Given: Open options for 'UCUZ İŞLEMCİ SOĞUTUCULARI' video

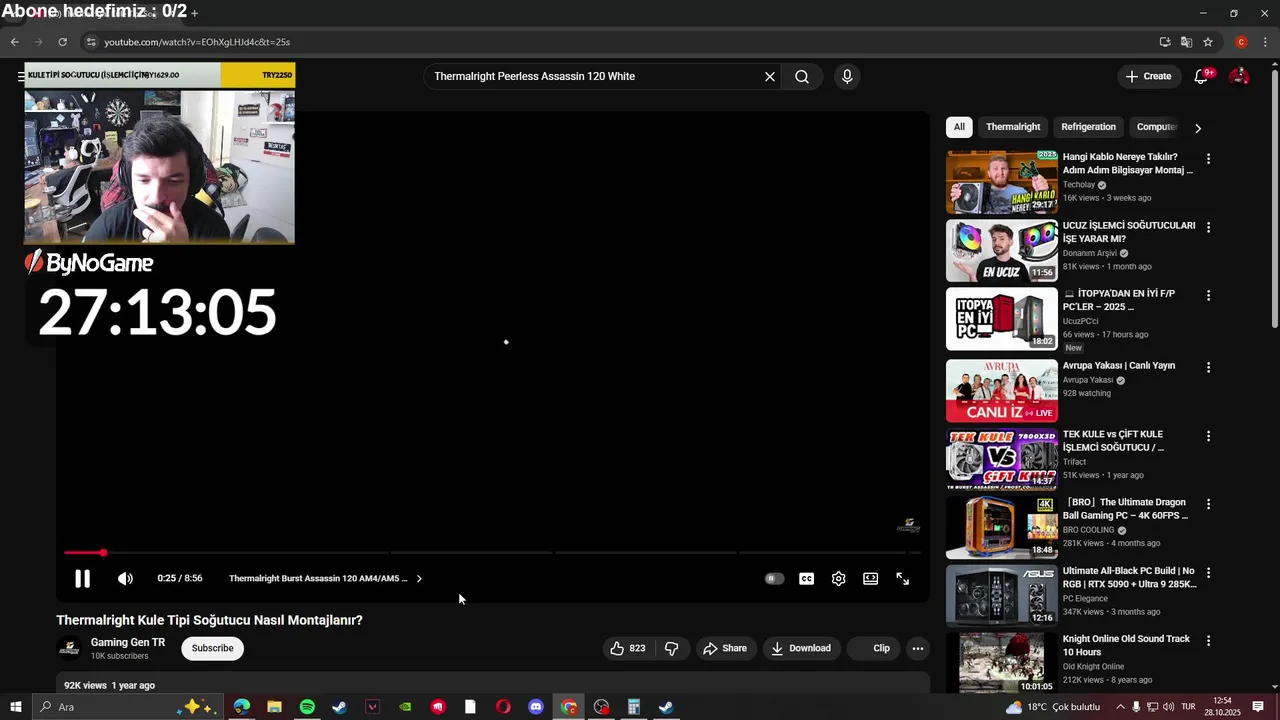Looking at the screenshot, I should (x=1208, y=227).
